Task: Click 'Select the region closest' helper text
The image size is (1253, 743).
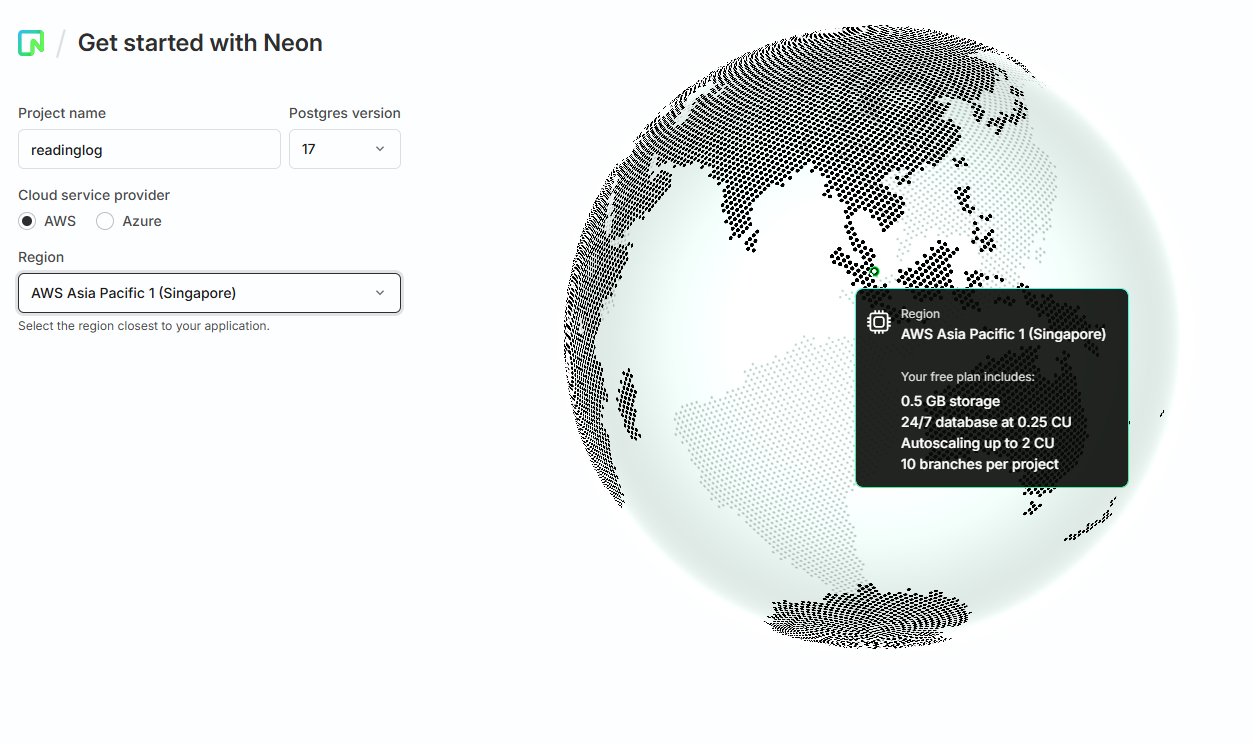Action: tap(144, 326)
